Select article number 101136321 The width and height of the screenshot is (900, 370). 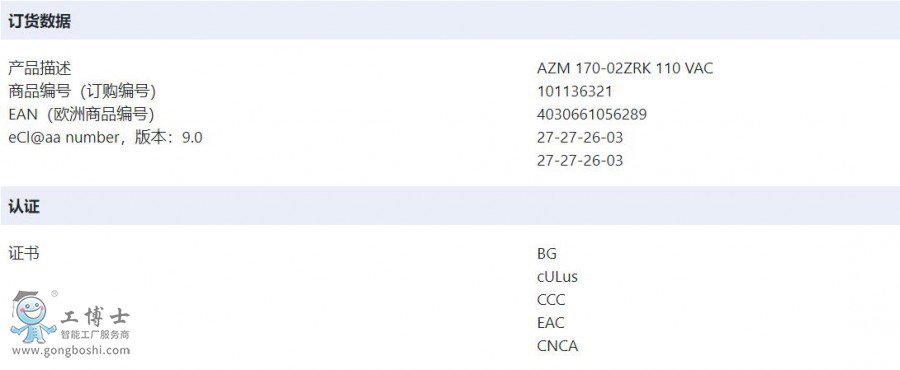(575, 92)
